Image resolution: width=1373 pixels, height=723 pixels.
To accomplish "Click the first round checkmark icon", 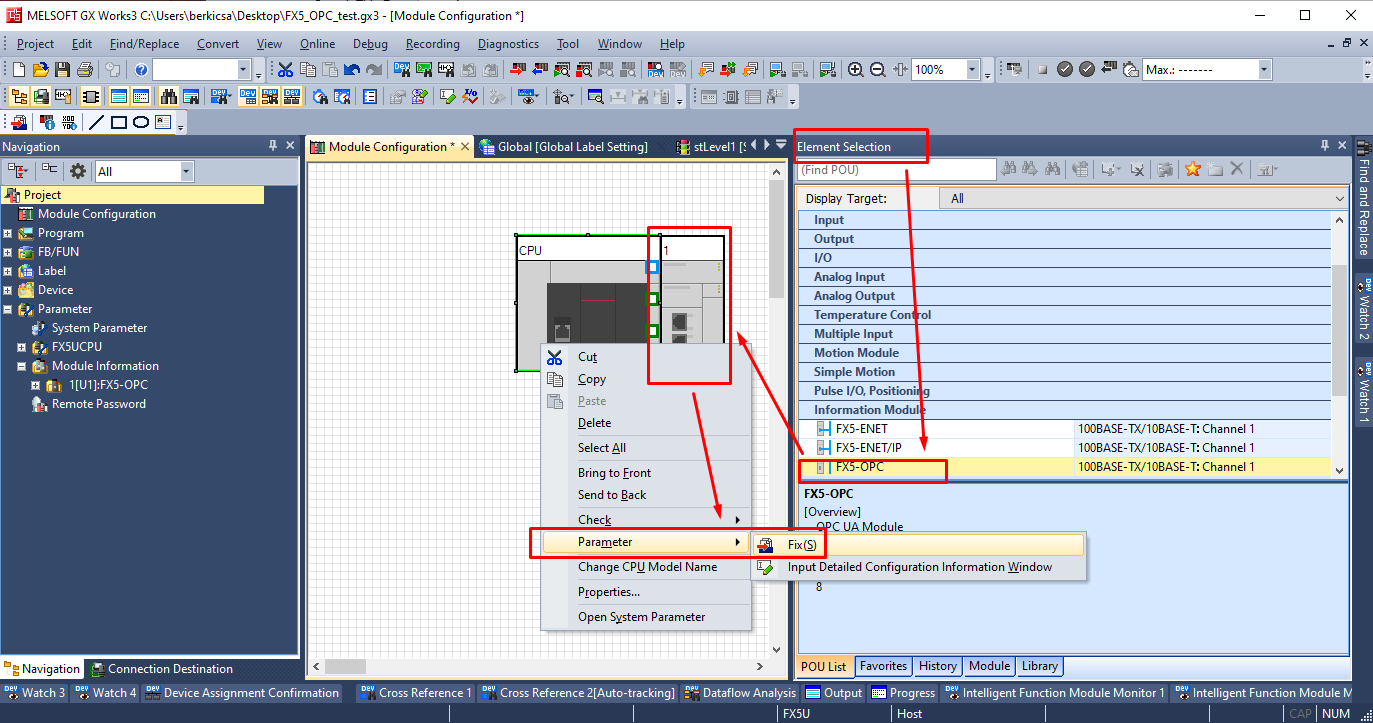I will (1065, 70).
